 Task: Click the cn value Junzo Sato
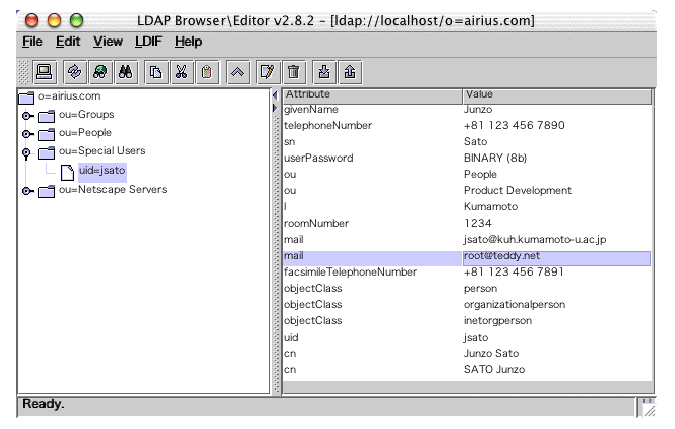(491, 353)
